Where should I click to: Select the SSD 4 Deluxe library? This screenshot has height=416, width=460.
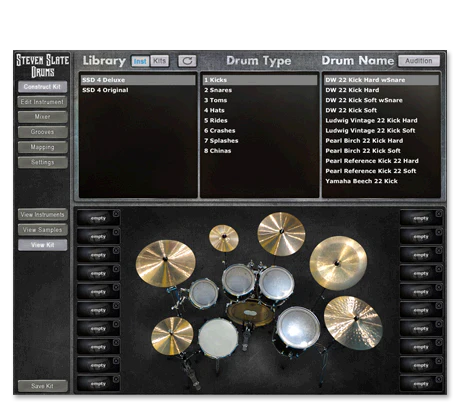tap(138, 80)
